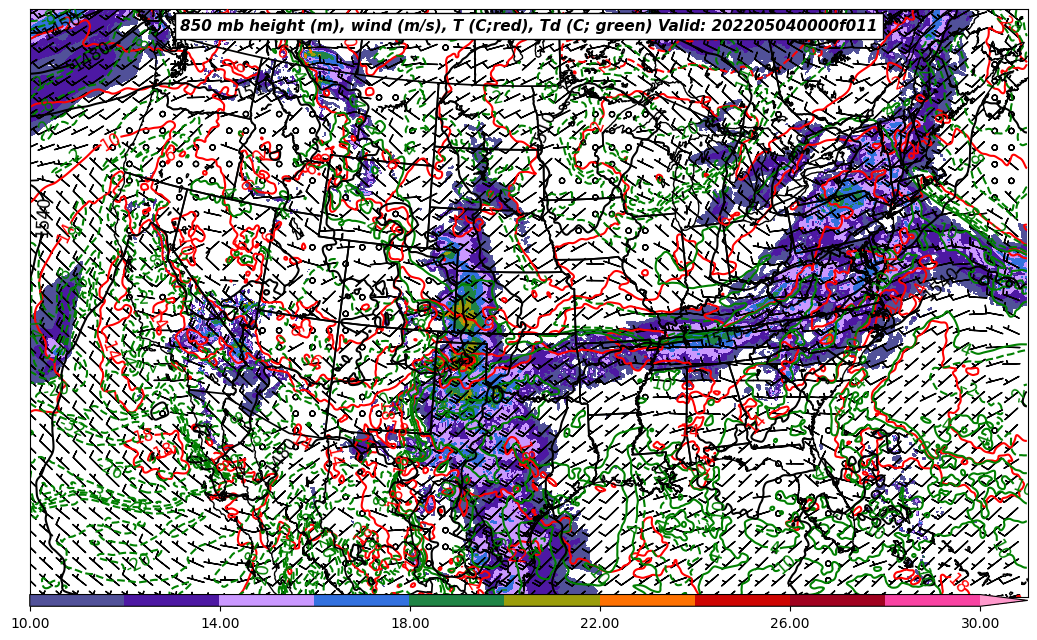Select the 14.00 colorbar tick label
Screen dimensions: 1037x640
click(x=220, y=623)
